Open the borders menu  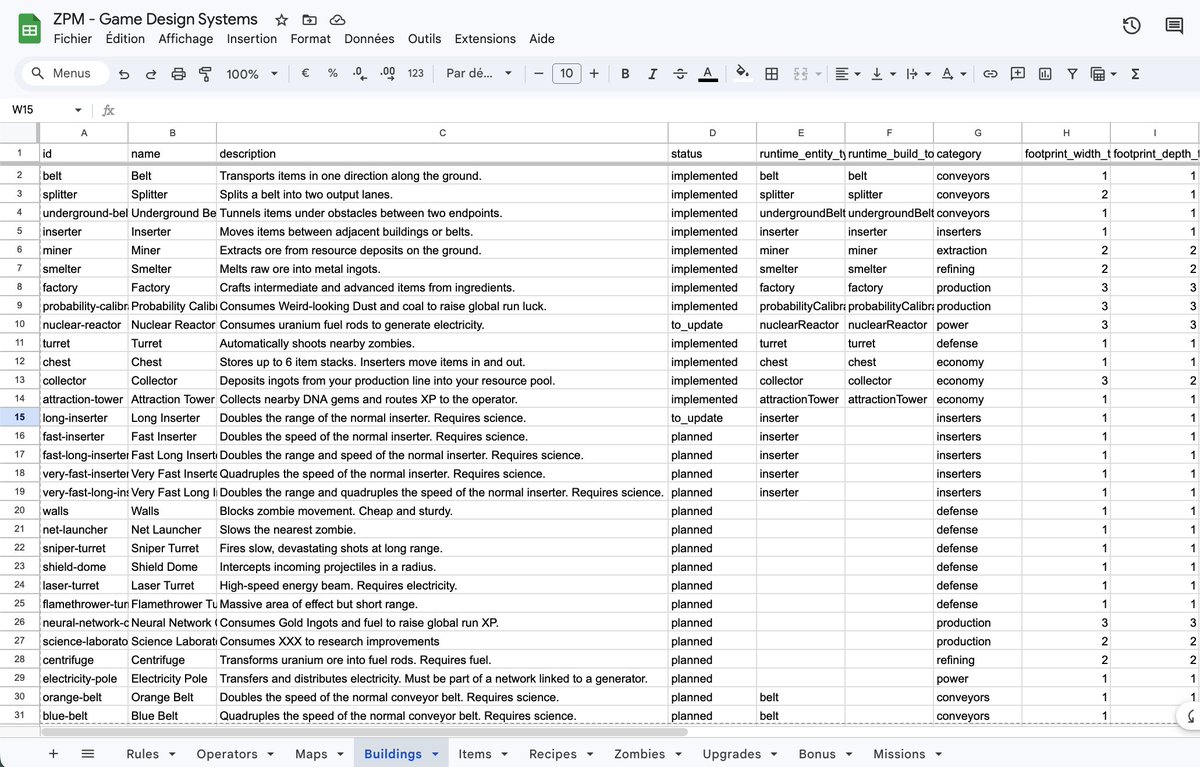771,73
